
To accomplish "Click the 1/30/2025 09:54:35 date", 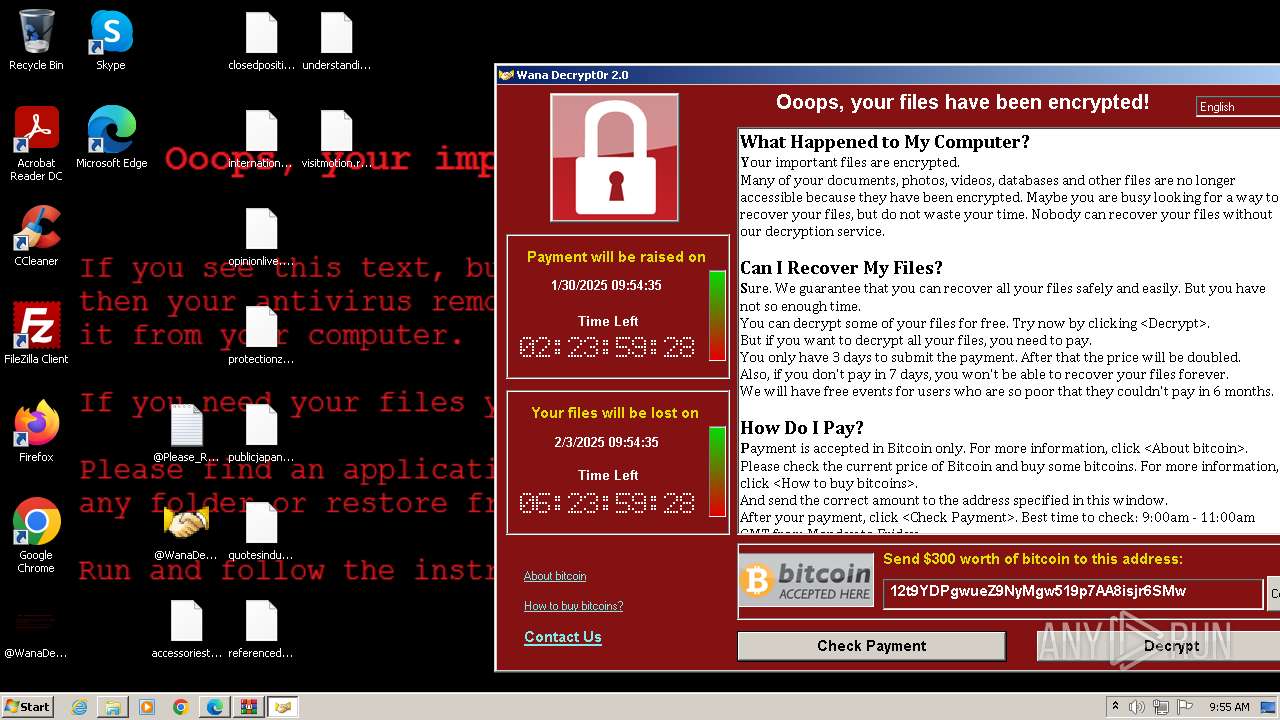I will pos(606,286).
